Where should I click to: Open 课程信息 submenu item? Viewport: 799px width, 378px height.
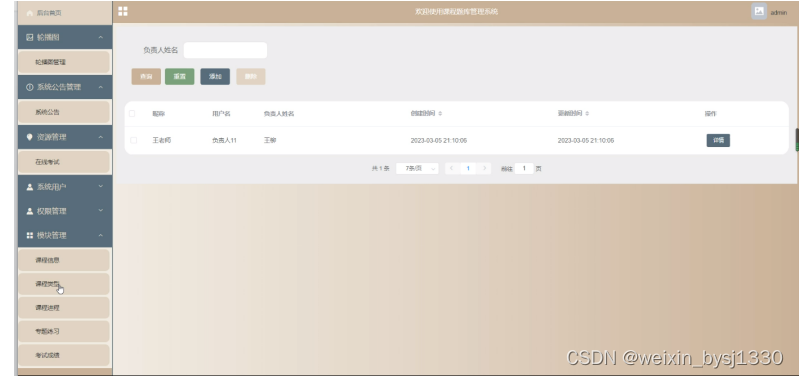pyautogui.click(x=64, y=260)
